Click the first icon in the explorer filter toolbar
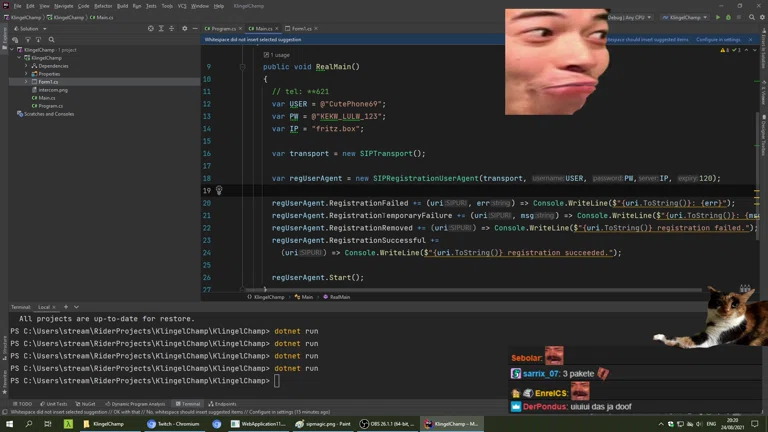 [15, 40]
